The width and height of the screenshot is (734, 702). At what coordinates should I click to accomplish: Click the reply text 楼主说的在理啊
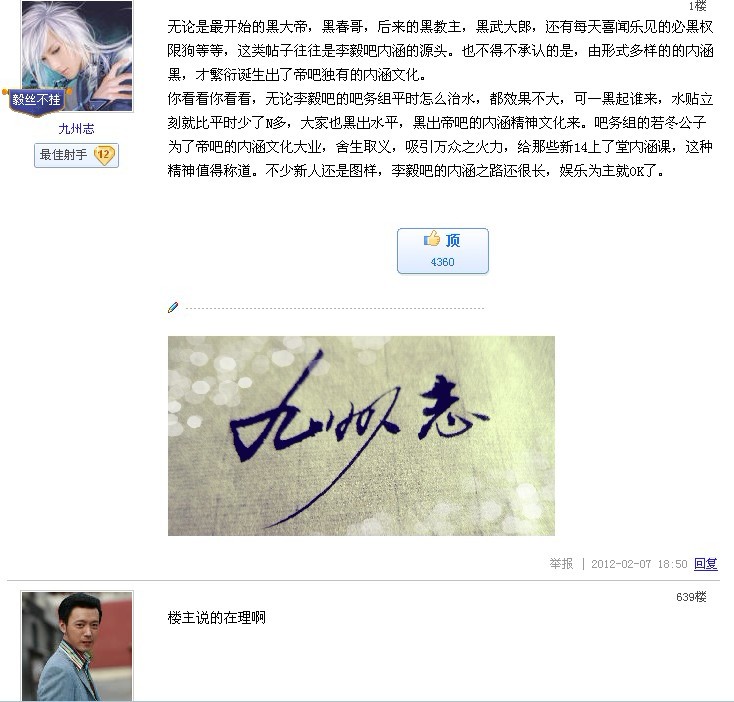[216, 618]
